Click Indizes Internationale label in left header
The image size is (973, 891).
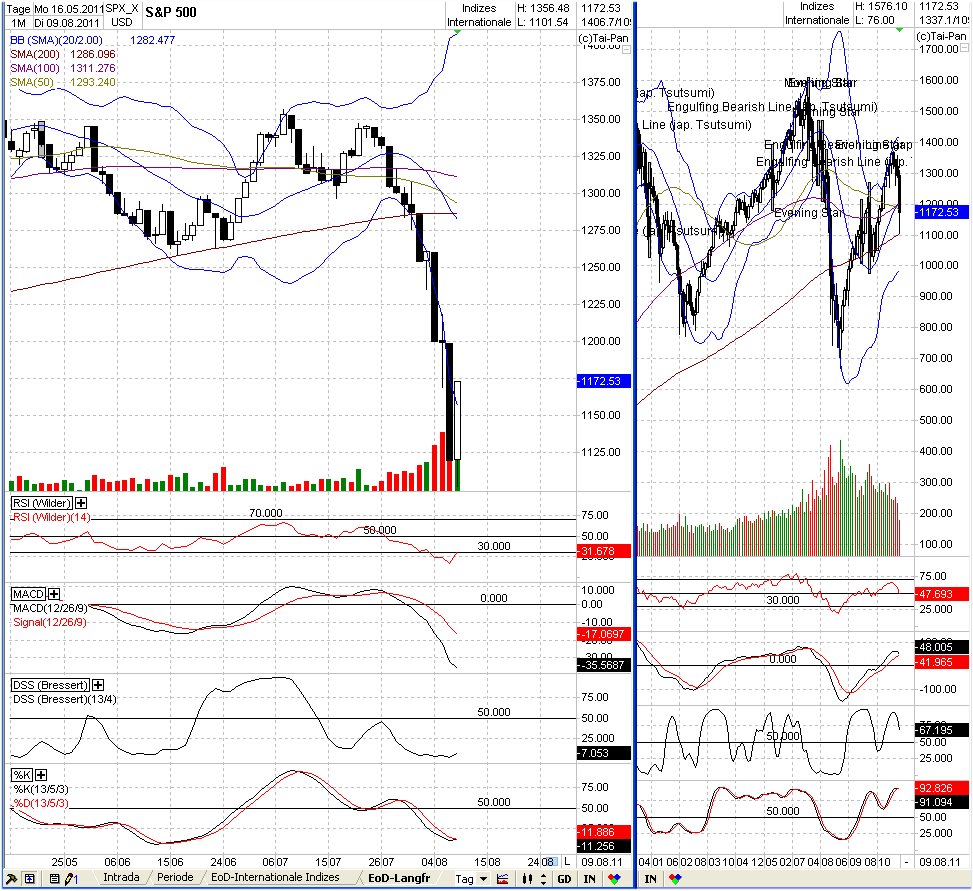pyautogui.click(x=479, y=15)
